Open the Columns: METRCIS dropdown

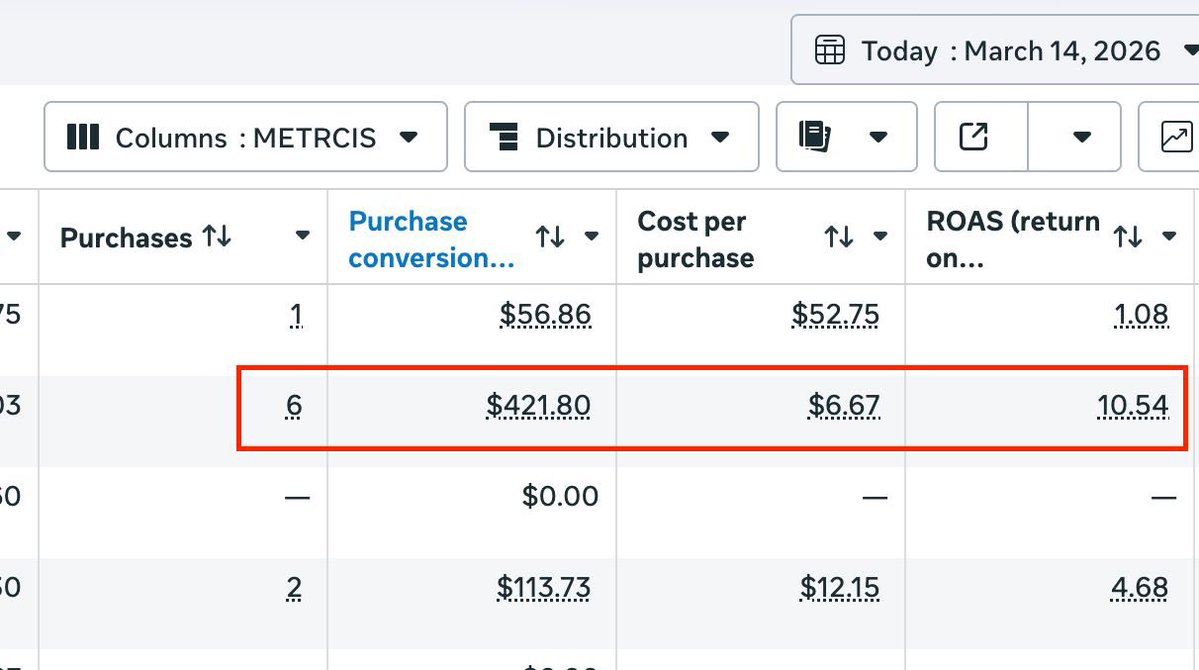click(x=245, y=137)
